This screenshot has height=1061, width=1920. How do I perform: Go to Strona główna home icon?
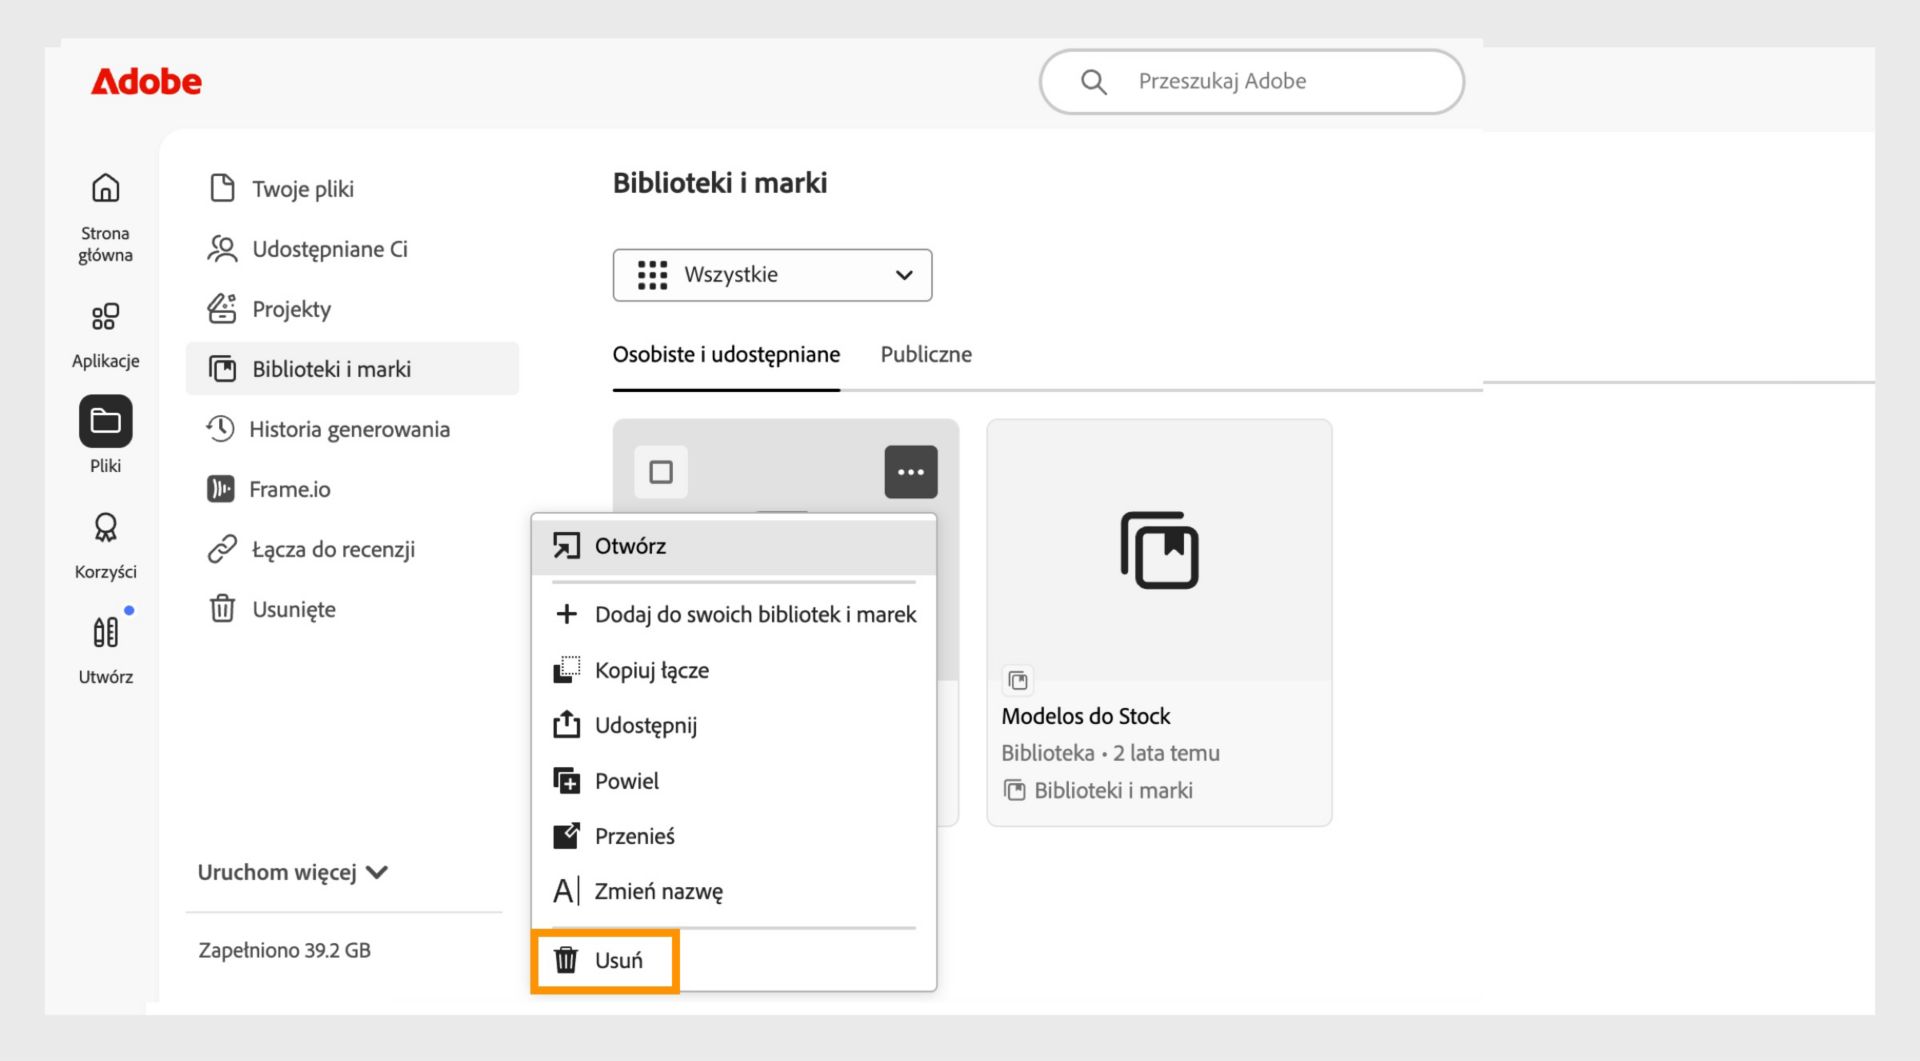click(105, 188)
